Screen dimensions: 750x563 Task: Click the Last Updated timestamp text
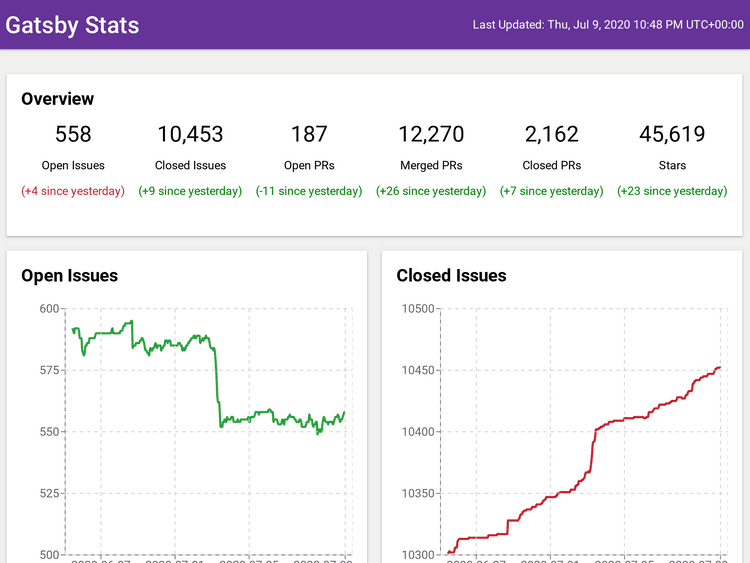point(608,24)
